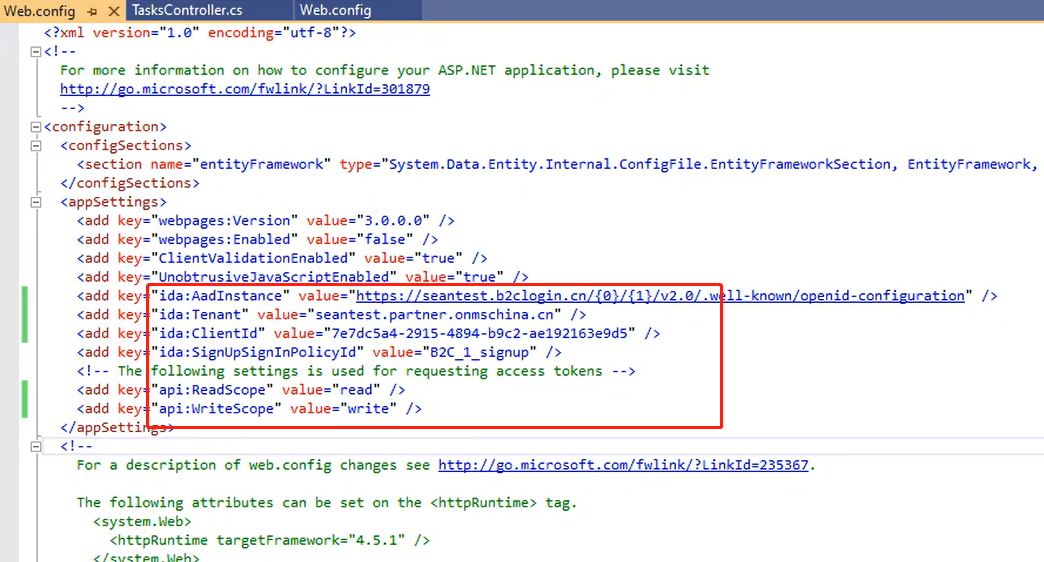
Task: Click the ClientId GUID value 7e7dc5a4-2915-4894-b9c2-ae192163e9d5
Action: 479,333
